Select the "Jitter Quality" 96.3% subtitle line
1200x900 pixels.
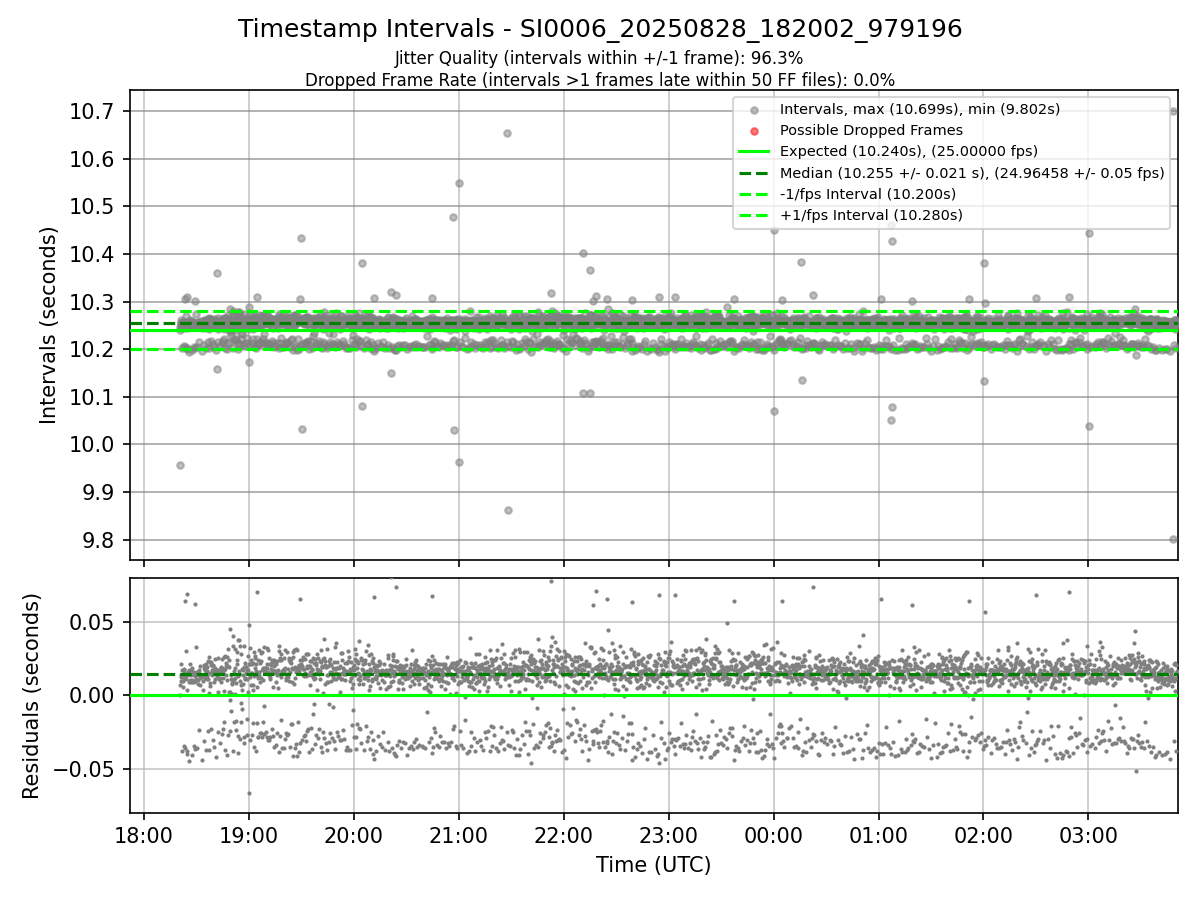[x=599, y=59]
